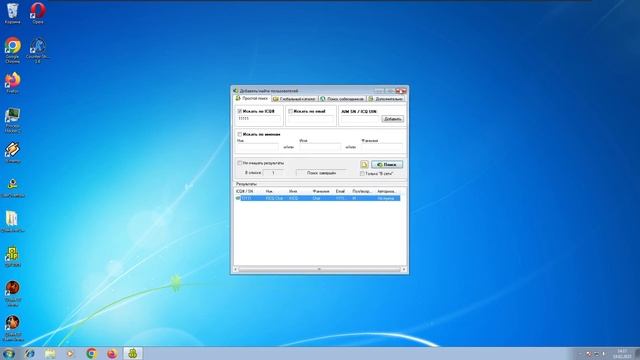Select the yellow folder on the desktop
This screenshot has height=360, width=640.
[12, 221]
